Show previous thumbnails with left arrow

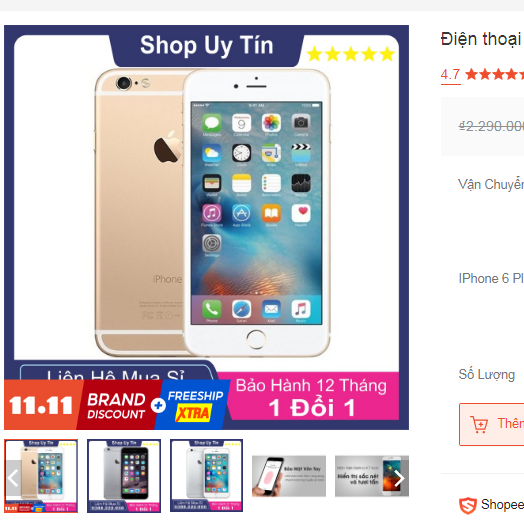13,478
